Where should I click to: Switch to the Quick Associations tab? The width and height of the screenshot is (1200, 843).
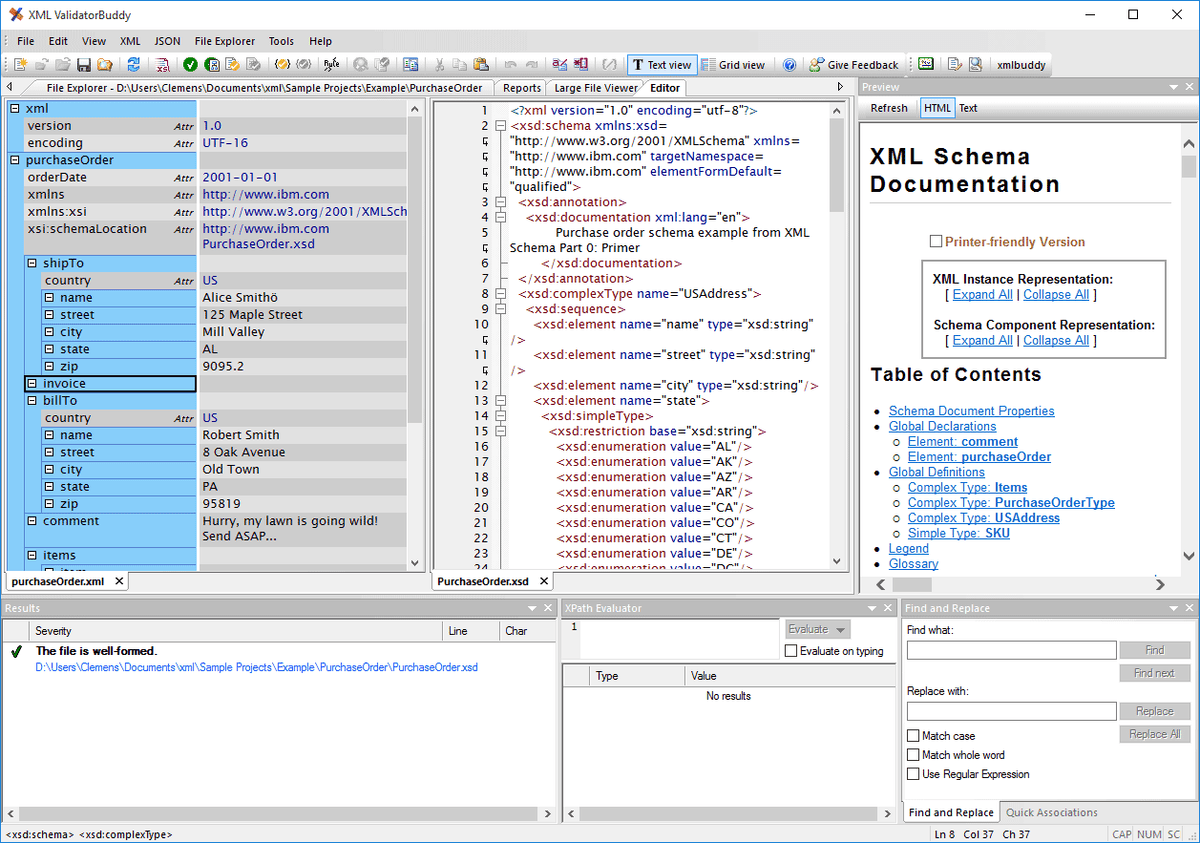1052,813
